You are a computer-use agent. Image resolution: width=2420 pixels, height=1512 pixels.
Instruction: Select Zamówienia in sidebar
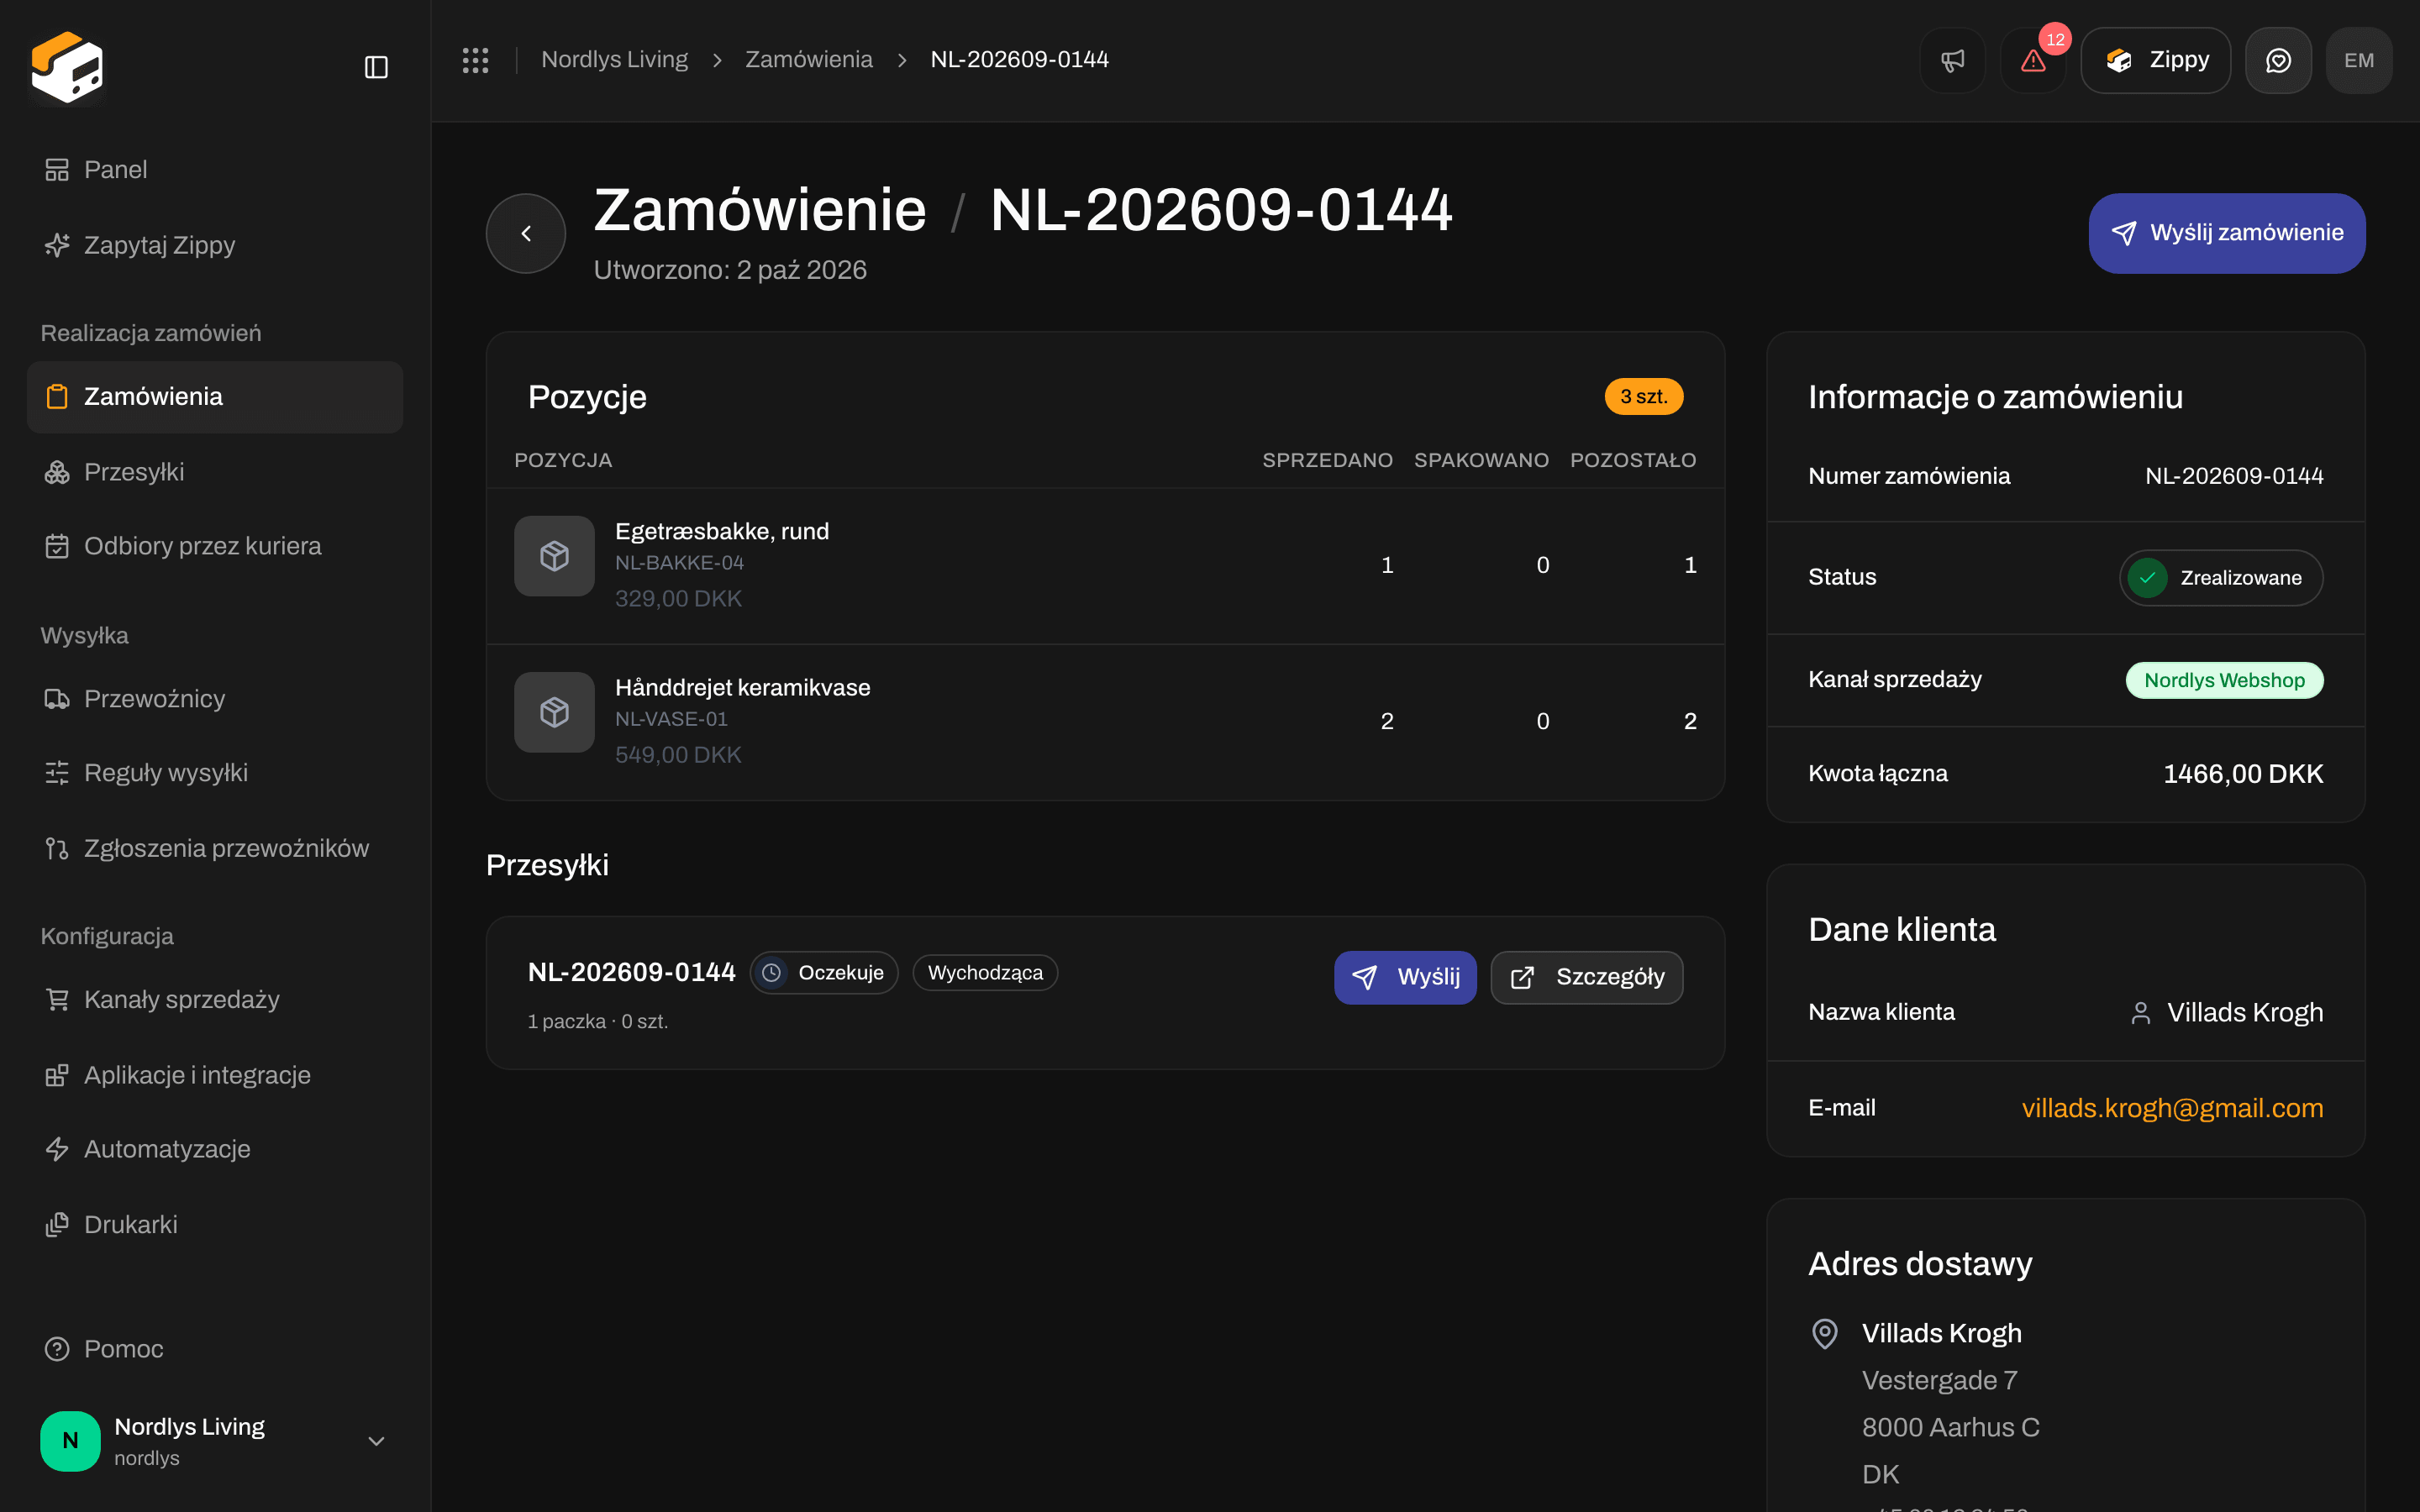tap(215, 397)
